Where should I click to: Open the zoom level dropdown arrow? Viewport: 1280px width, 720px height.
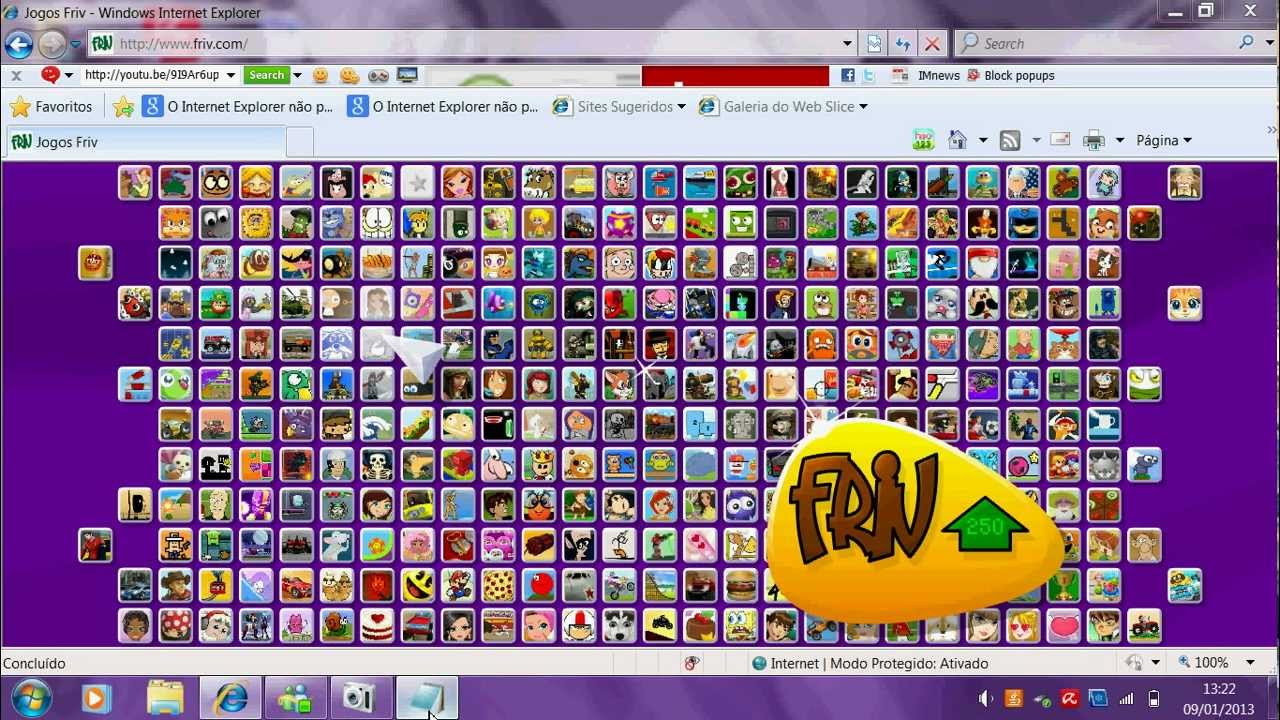[x=1250, y=663]
